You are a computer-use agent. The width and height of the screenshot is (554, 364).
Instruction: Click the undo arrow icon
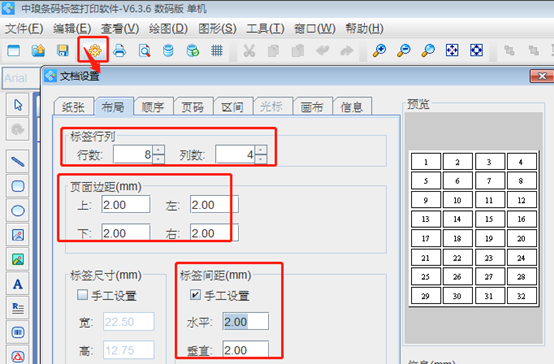(x=322, y=51)
